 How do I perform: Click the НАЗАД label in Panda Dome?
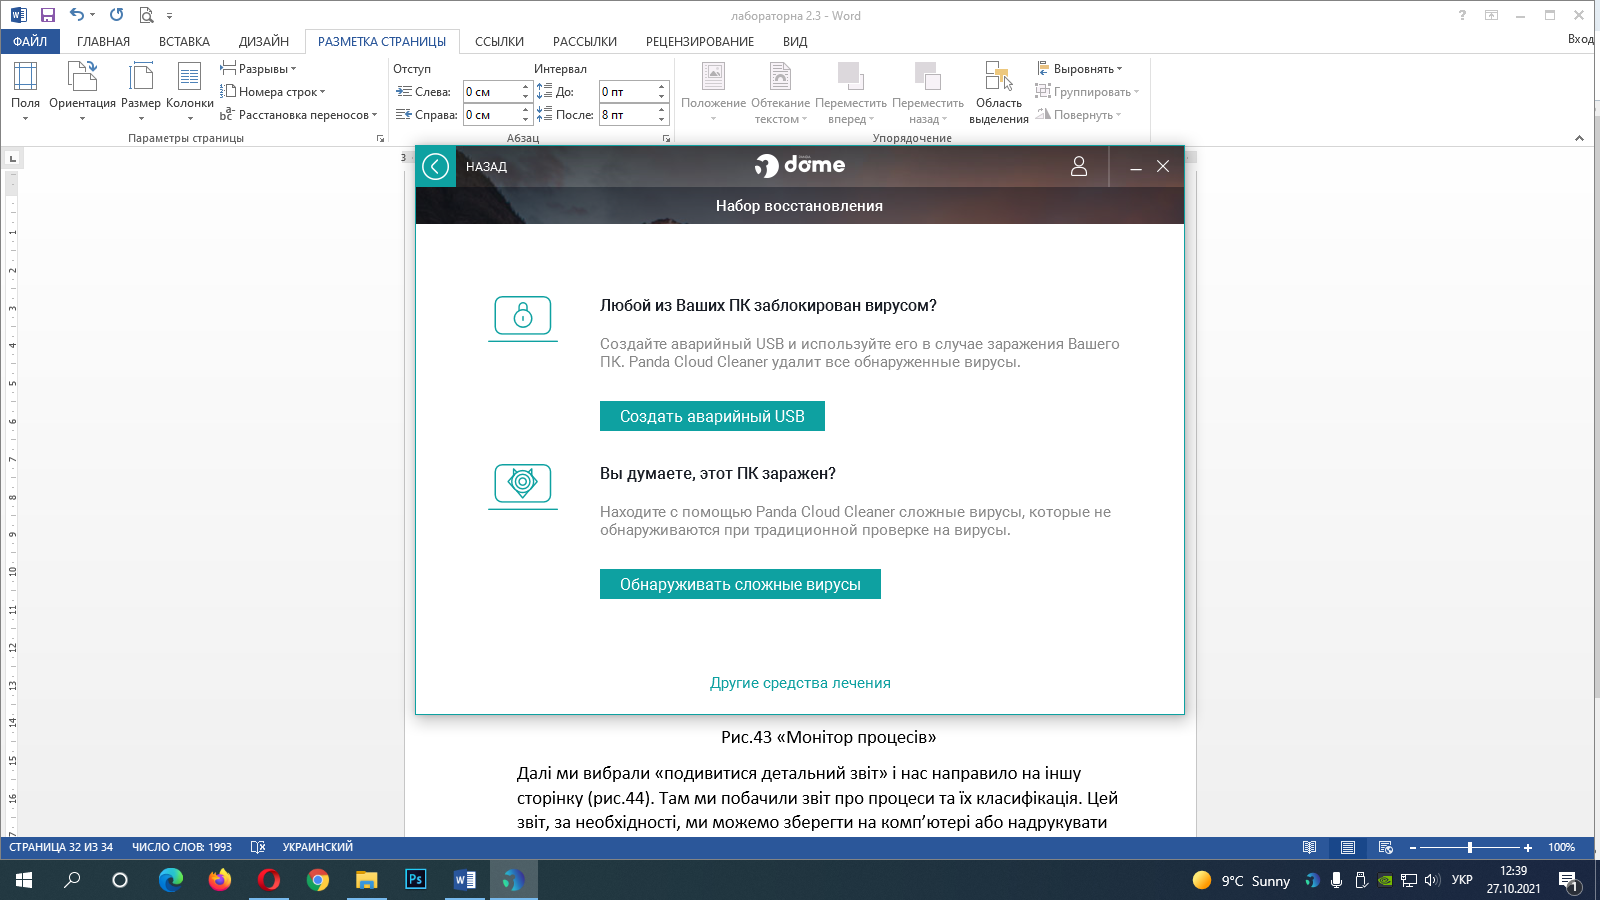486,167
